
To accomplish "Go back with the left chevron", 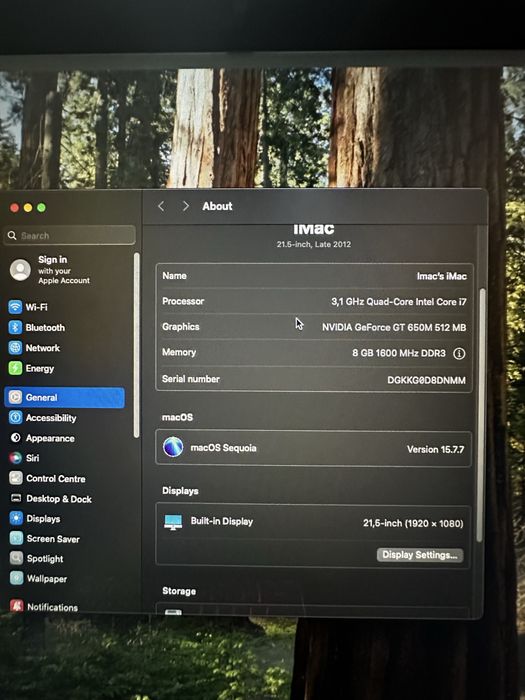I will (162, 206).
